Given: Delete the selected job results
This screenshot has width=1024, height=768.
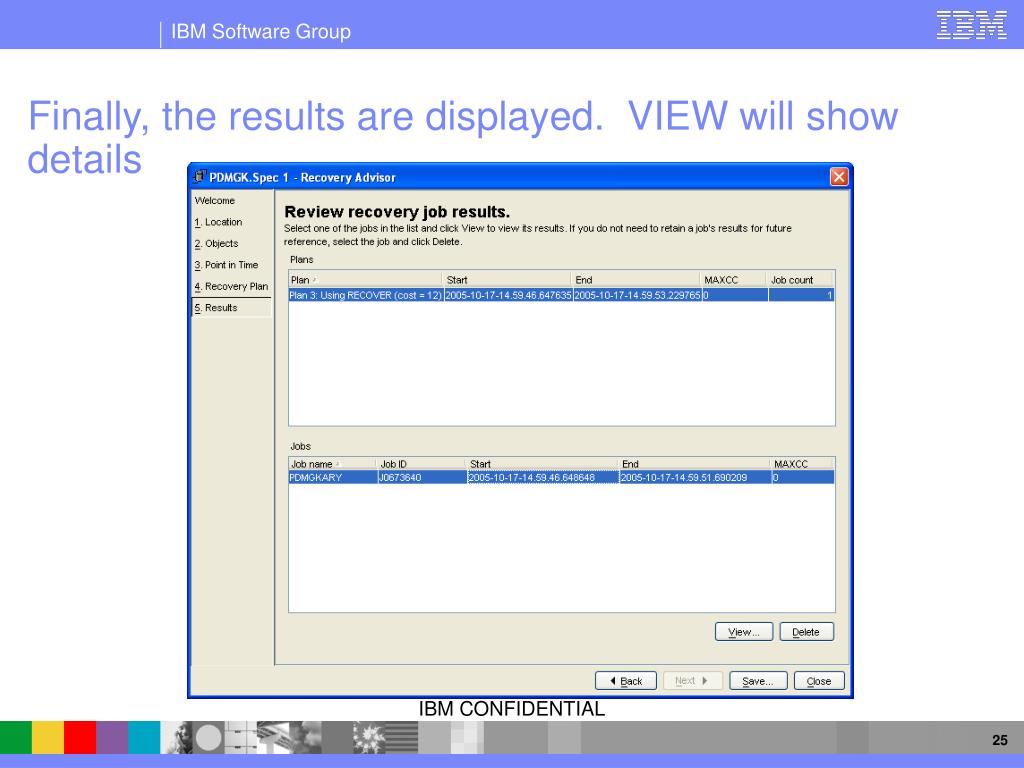Looking at the screenshot, I should tap(807, 632).
